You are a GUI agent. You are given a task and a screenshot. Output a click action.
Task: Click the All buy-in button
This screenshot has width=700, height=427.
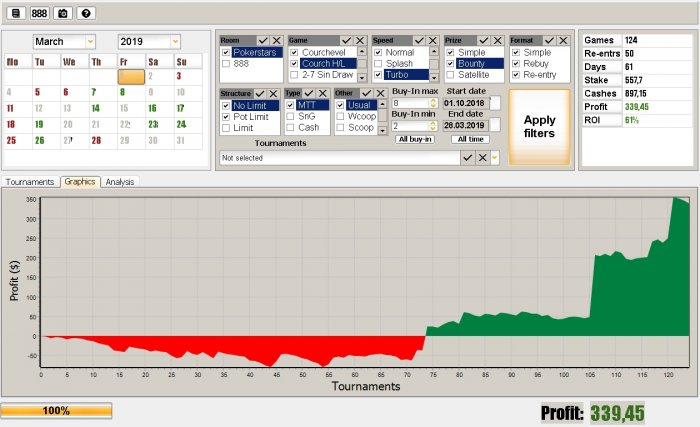[415, 139]
